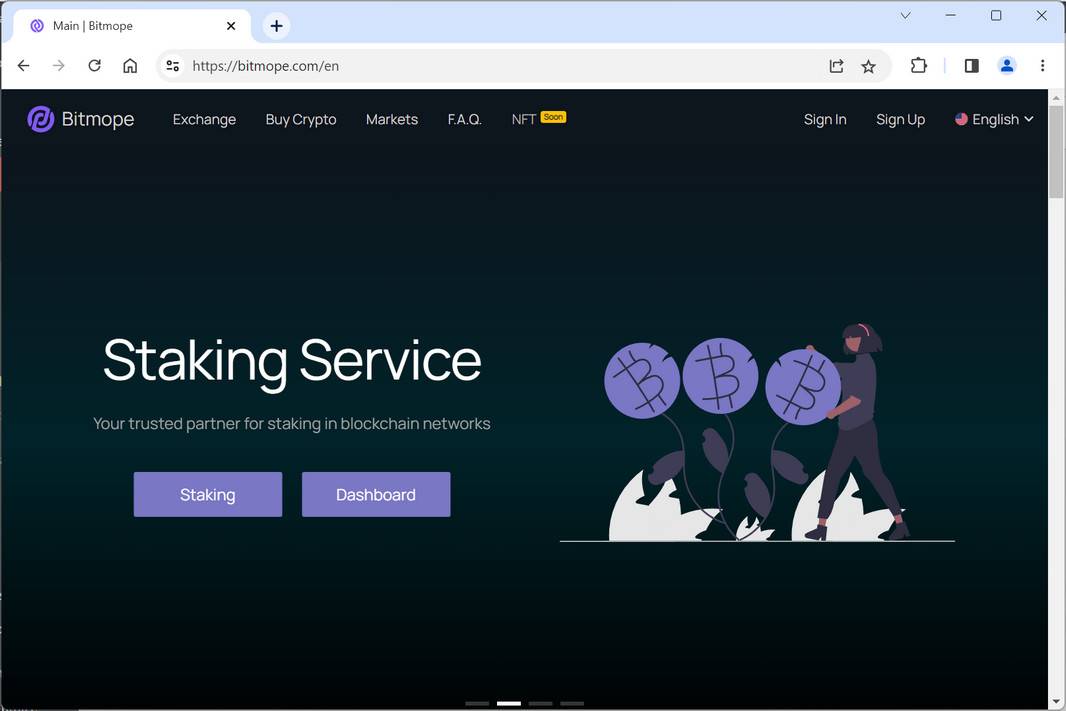The image size is (1066, 711).
Task: Click the profile account icon
Action: pos(1007,65)
